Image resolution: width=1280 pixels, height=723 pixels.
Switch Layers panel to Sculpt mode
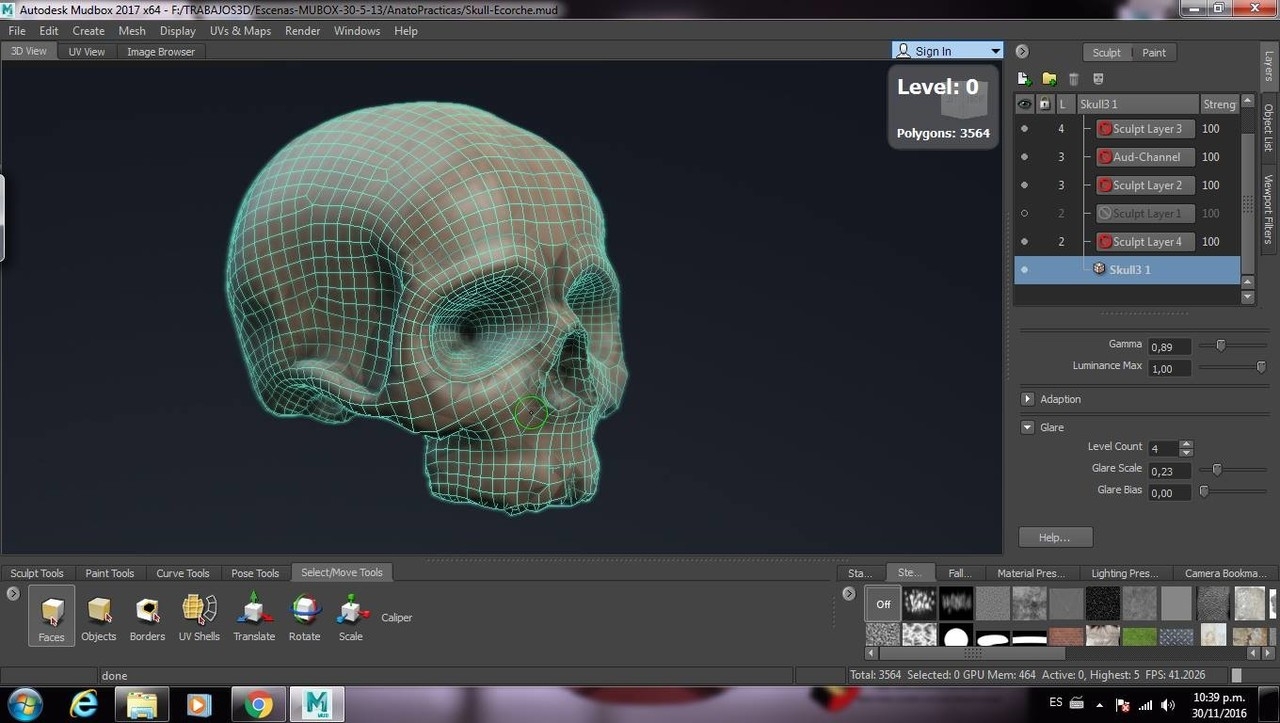pos(1106,52)
